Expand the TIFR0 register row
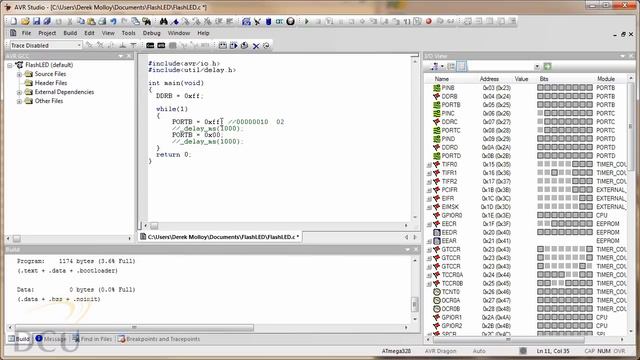The width and height of the screenshot is (640, 360). pos(429,165)
